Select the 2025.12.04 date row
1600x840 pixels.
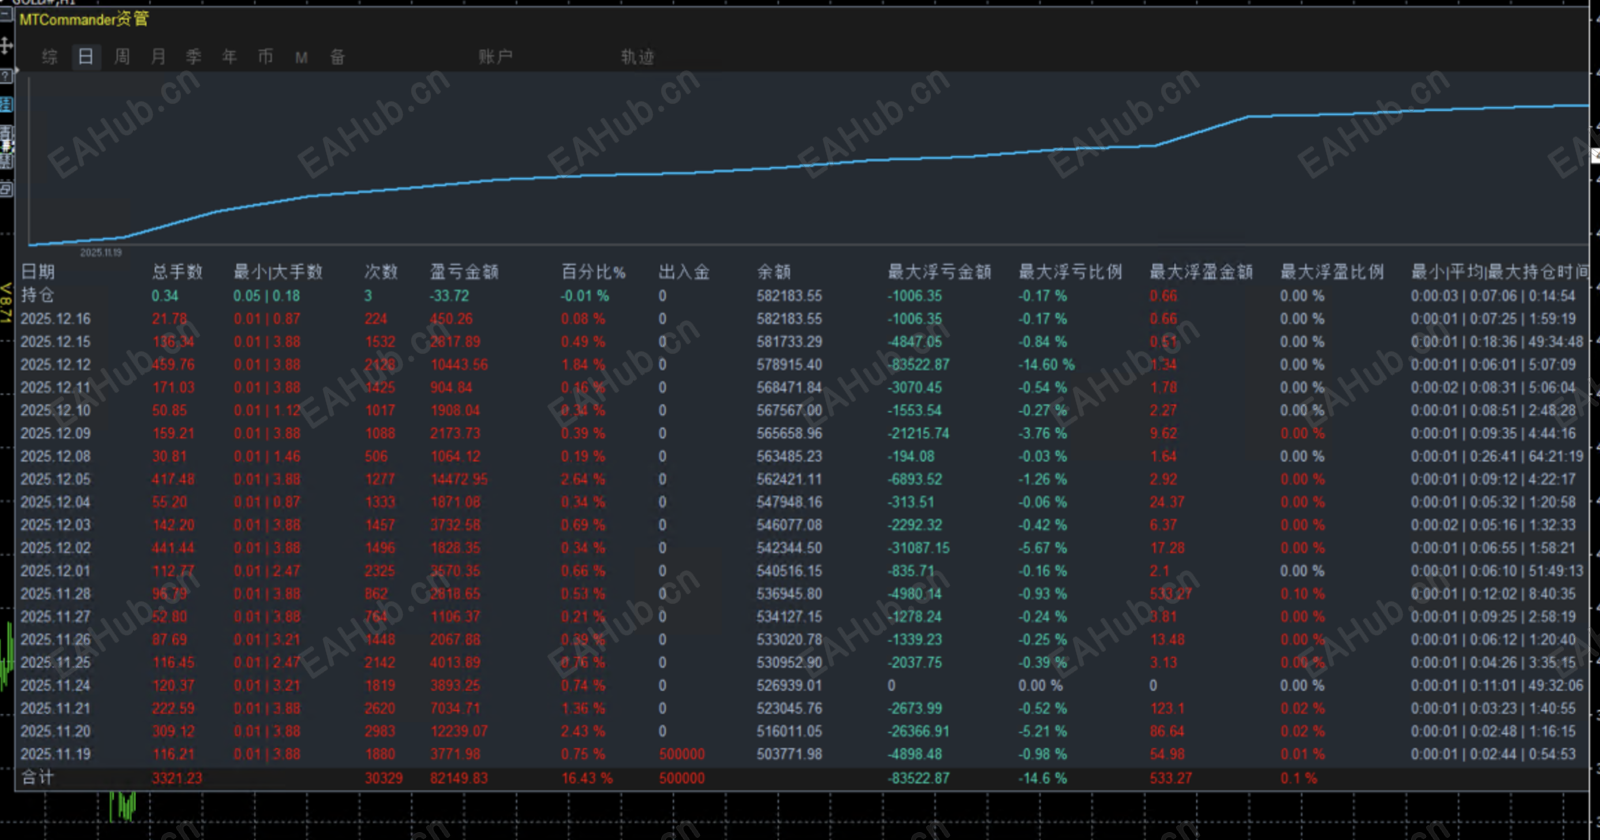(56, 503)
